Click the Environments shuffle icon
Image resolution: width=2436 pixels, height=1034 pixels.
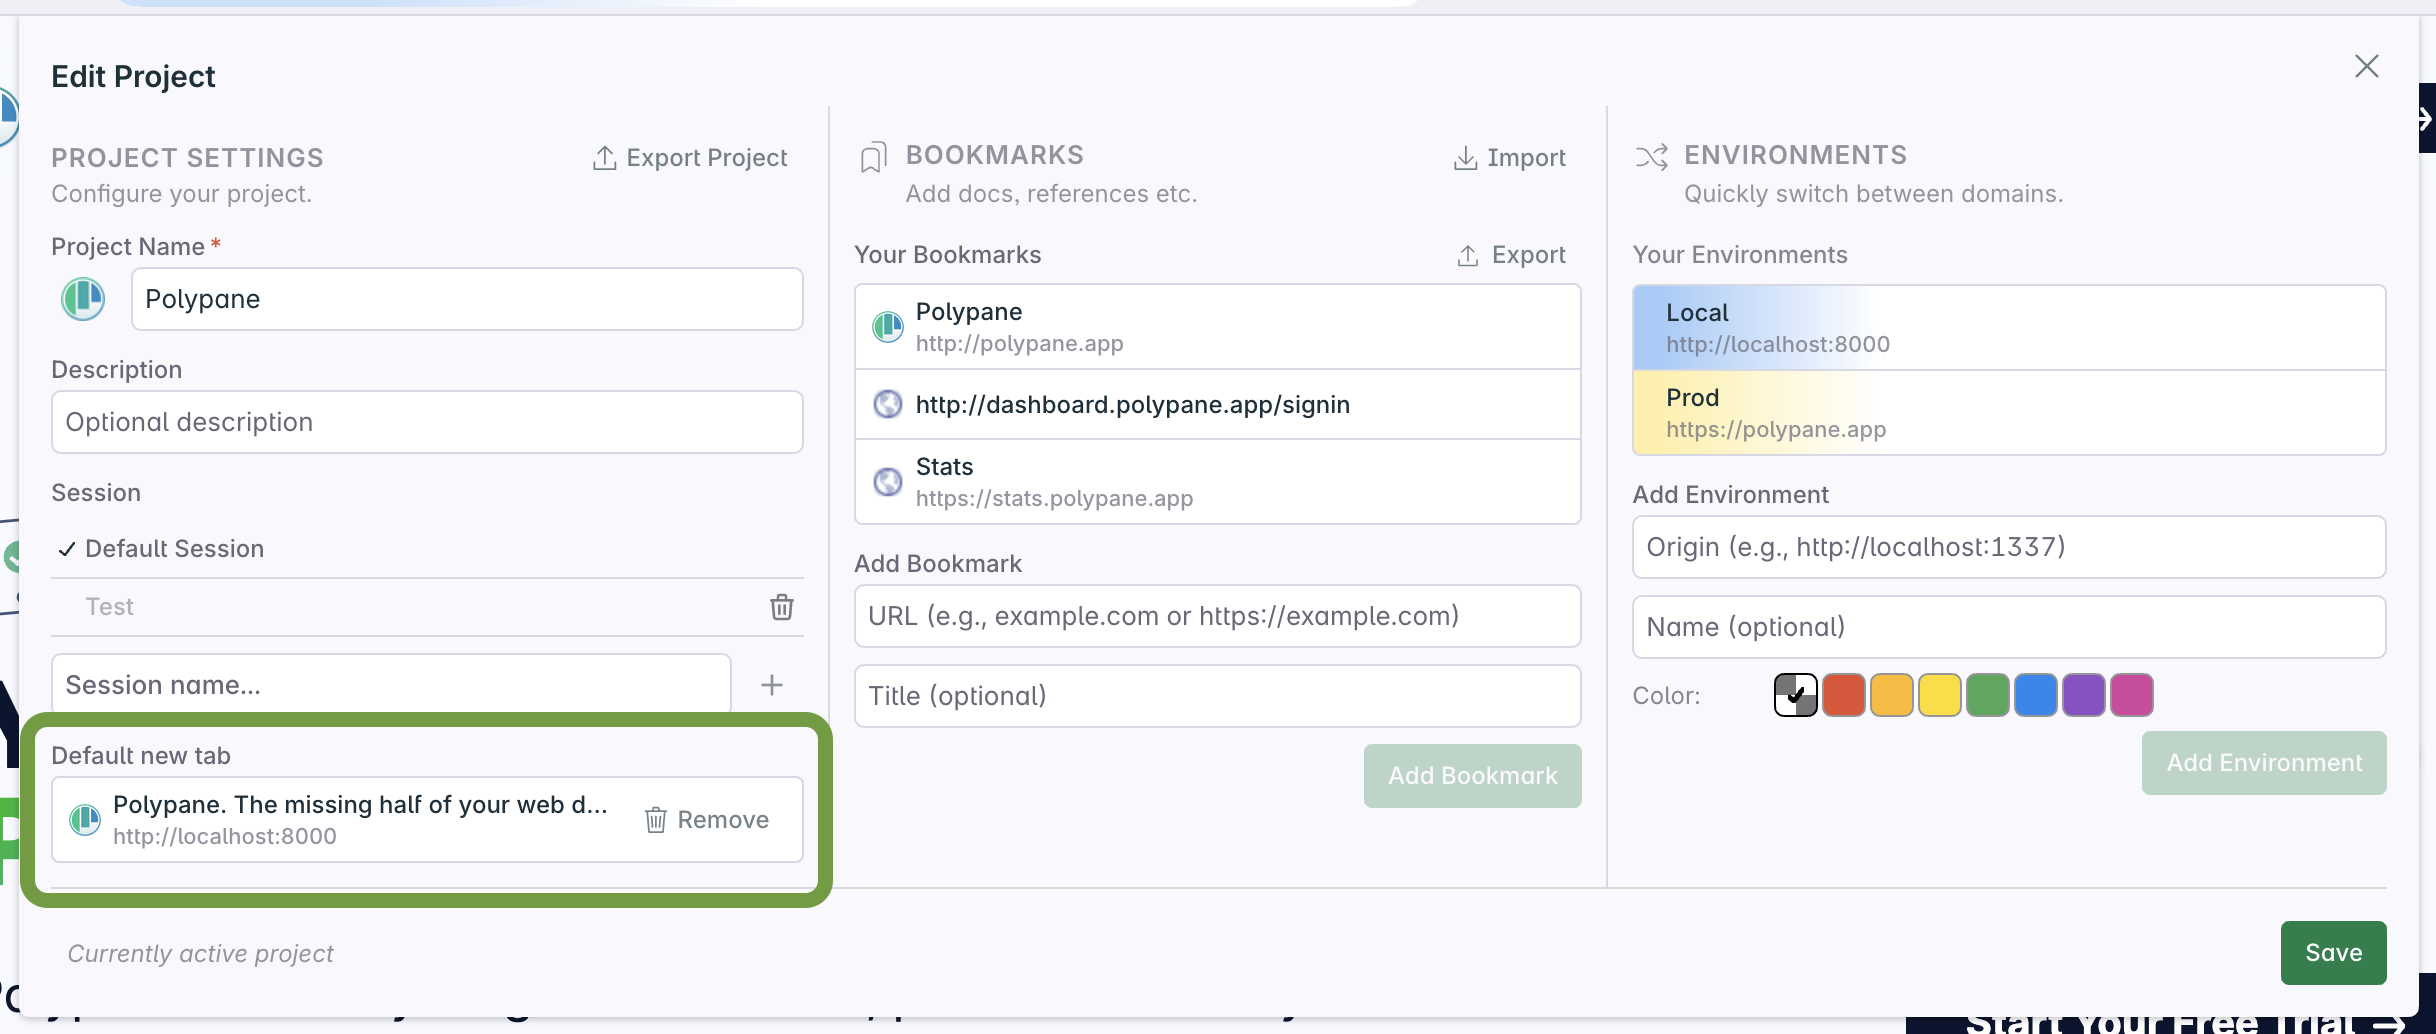pyautogui.click(x=1652, y=157)
